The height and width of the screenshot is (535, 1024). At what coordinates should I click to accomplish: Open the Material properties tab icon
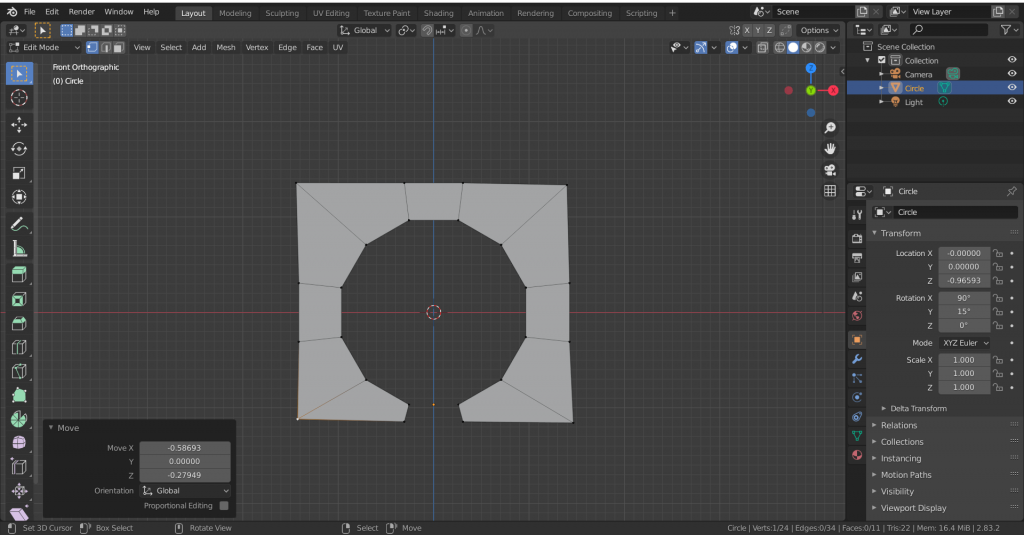(857, 455)
